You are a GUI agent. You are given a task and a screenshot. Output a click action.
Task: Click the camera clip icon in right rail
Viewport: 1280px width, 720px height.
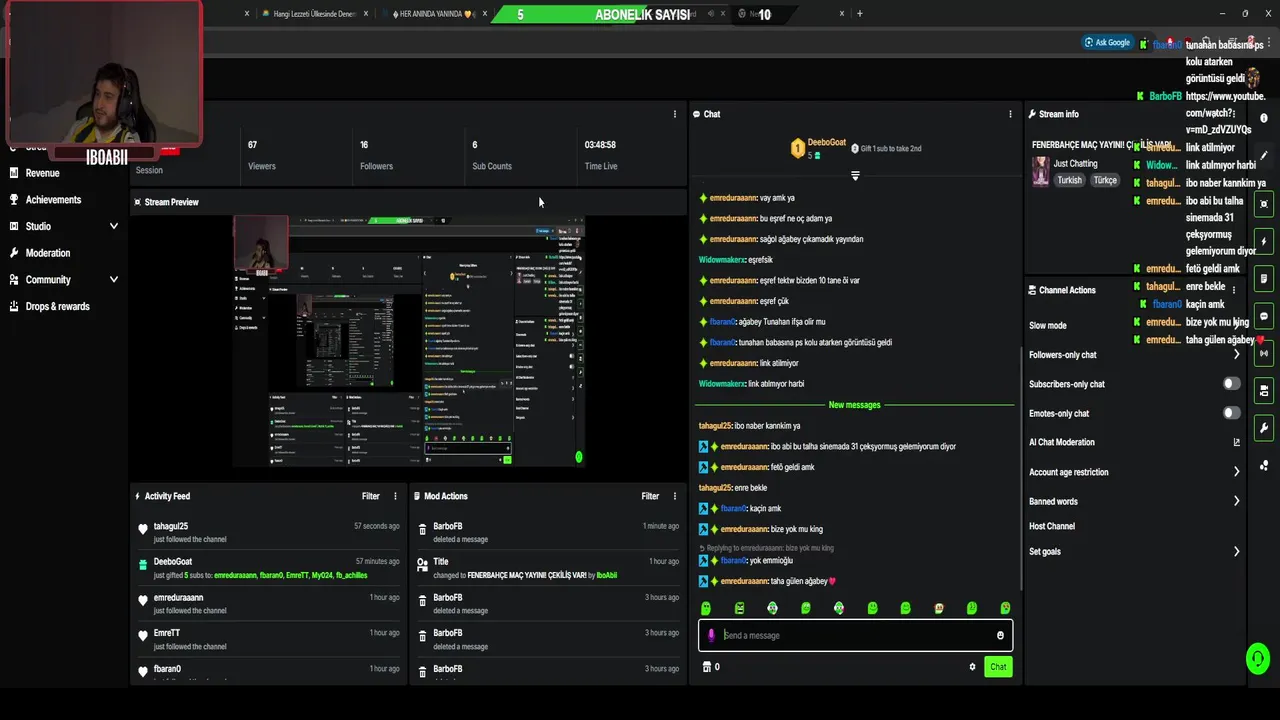[x=1264, y=390]
